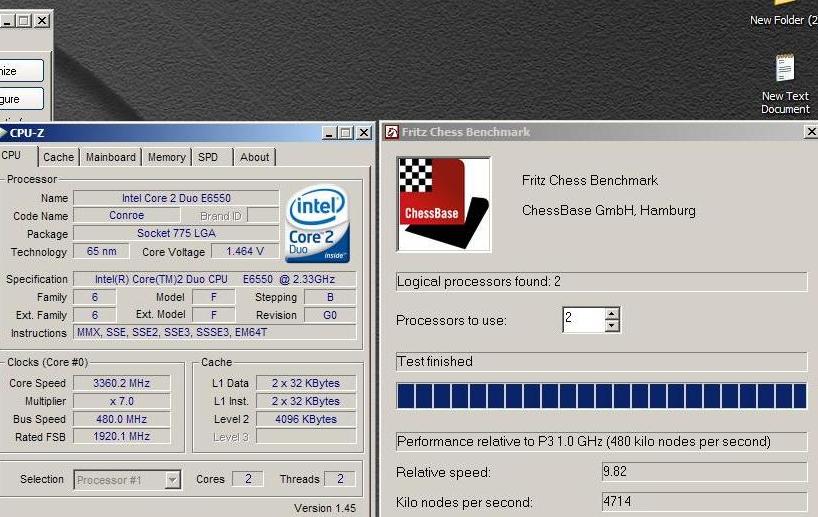Viewport: 818px width, 517px height.
Task: Close the Fritz Chess Benchmark window
Action: (811, 132)
